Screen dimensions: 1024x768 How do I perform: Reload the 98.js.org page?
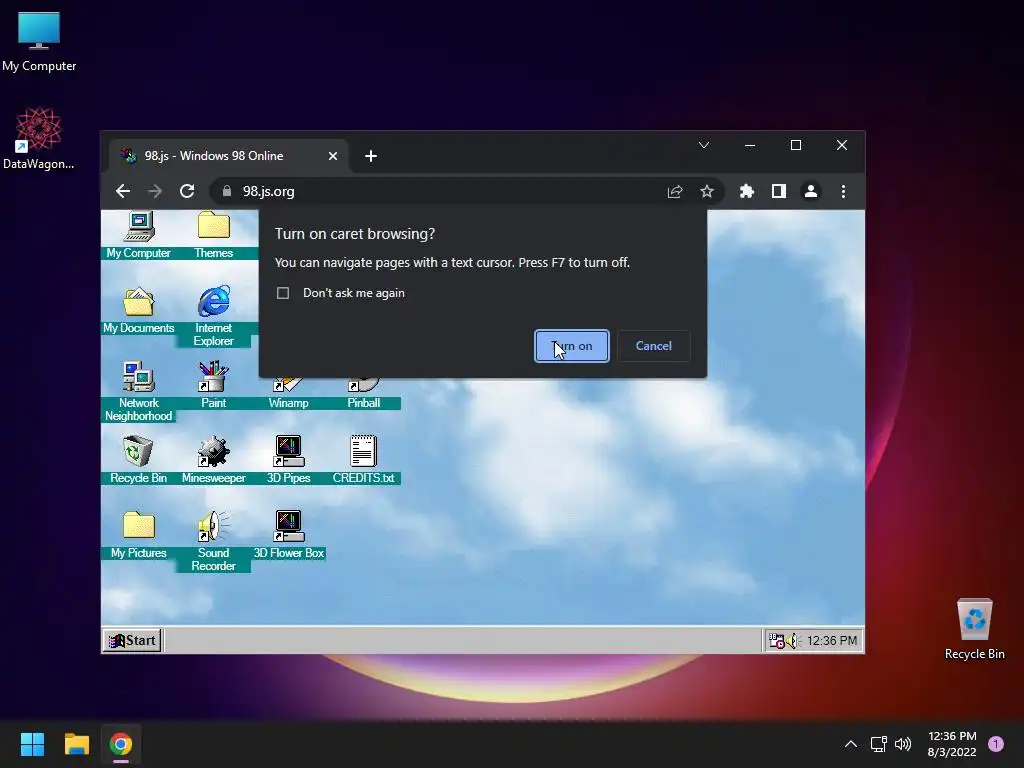pos(187,191)
